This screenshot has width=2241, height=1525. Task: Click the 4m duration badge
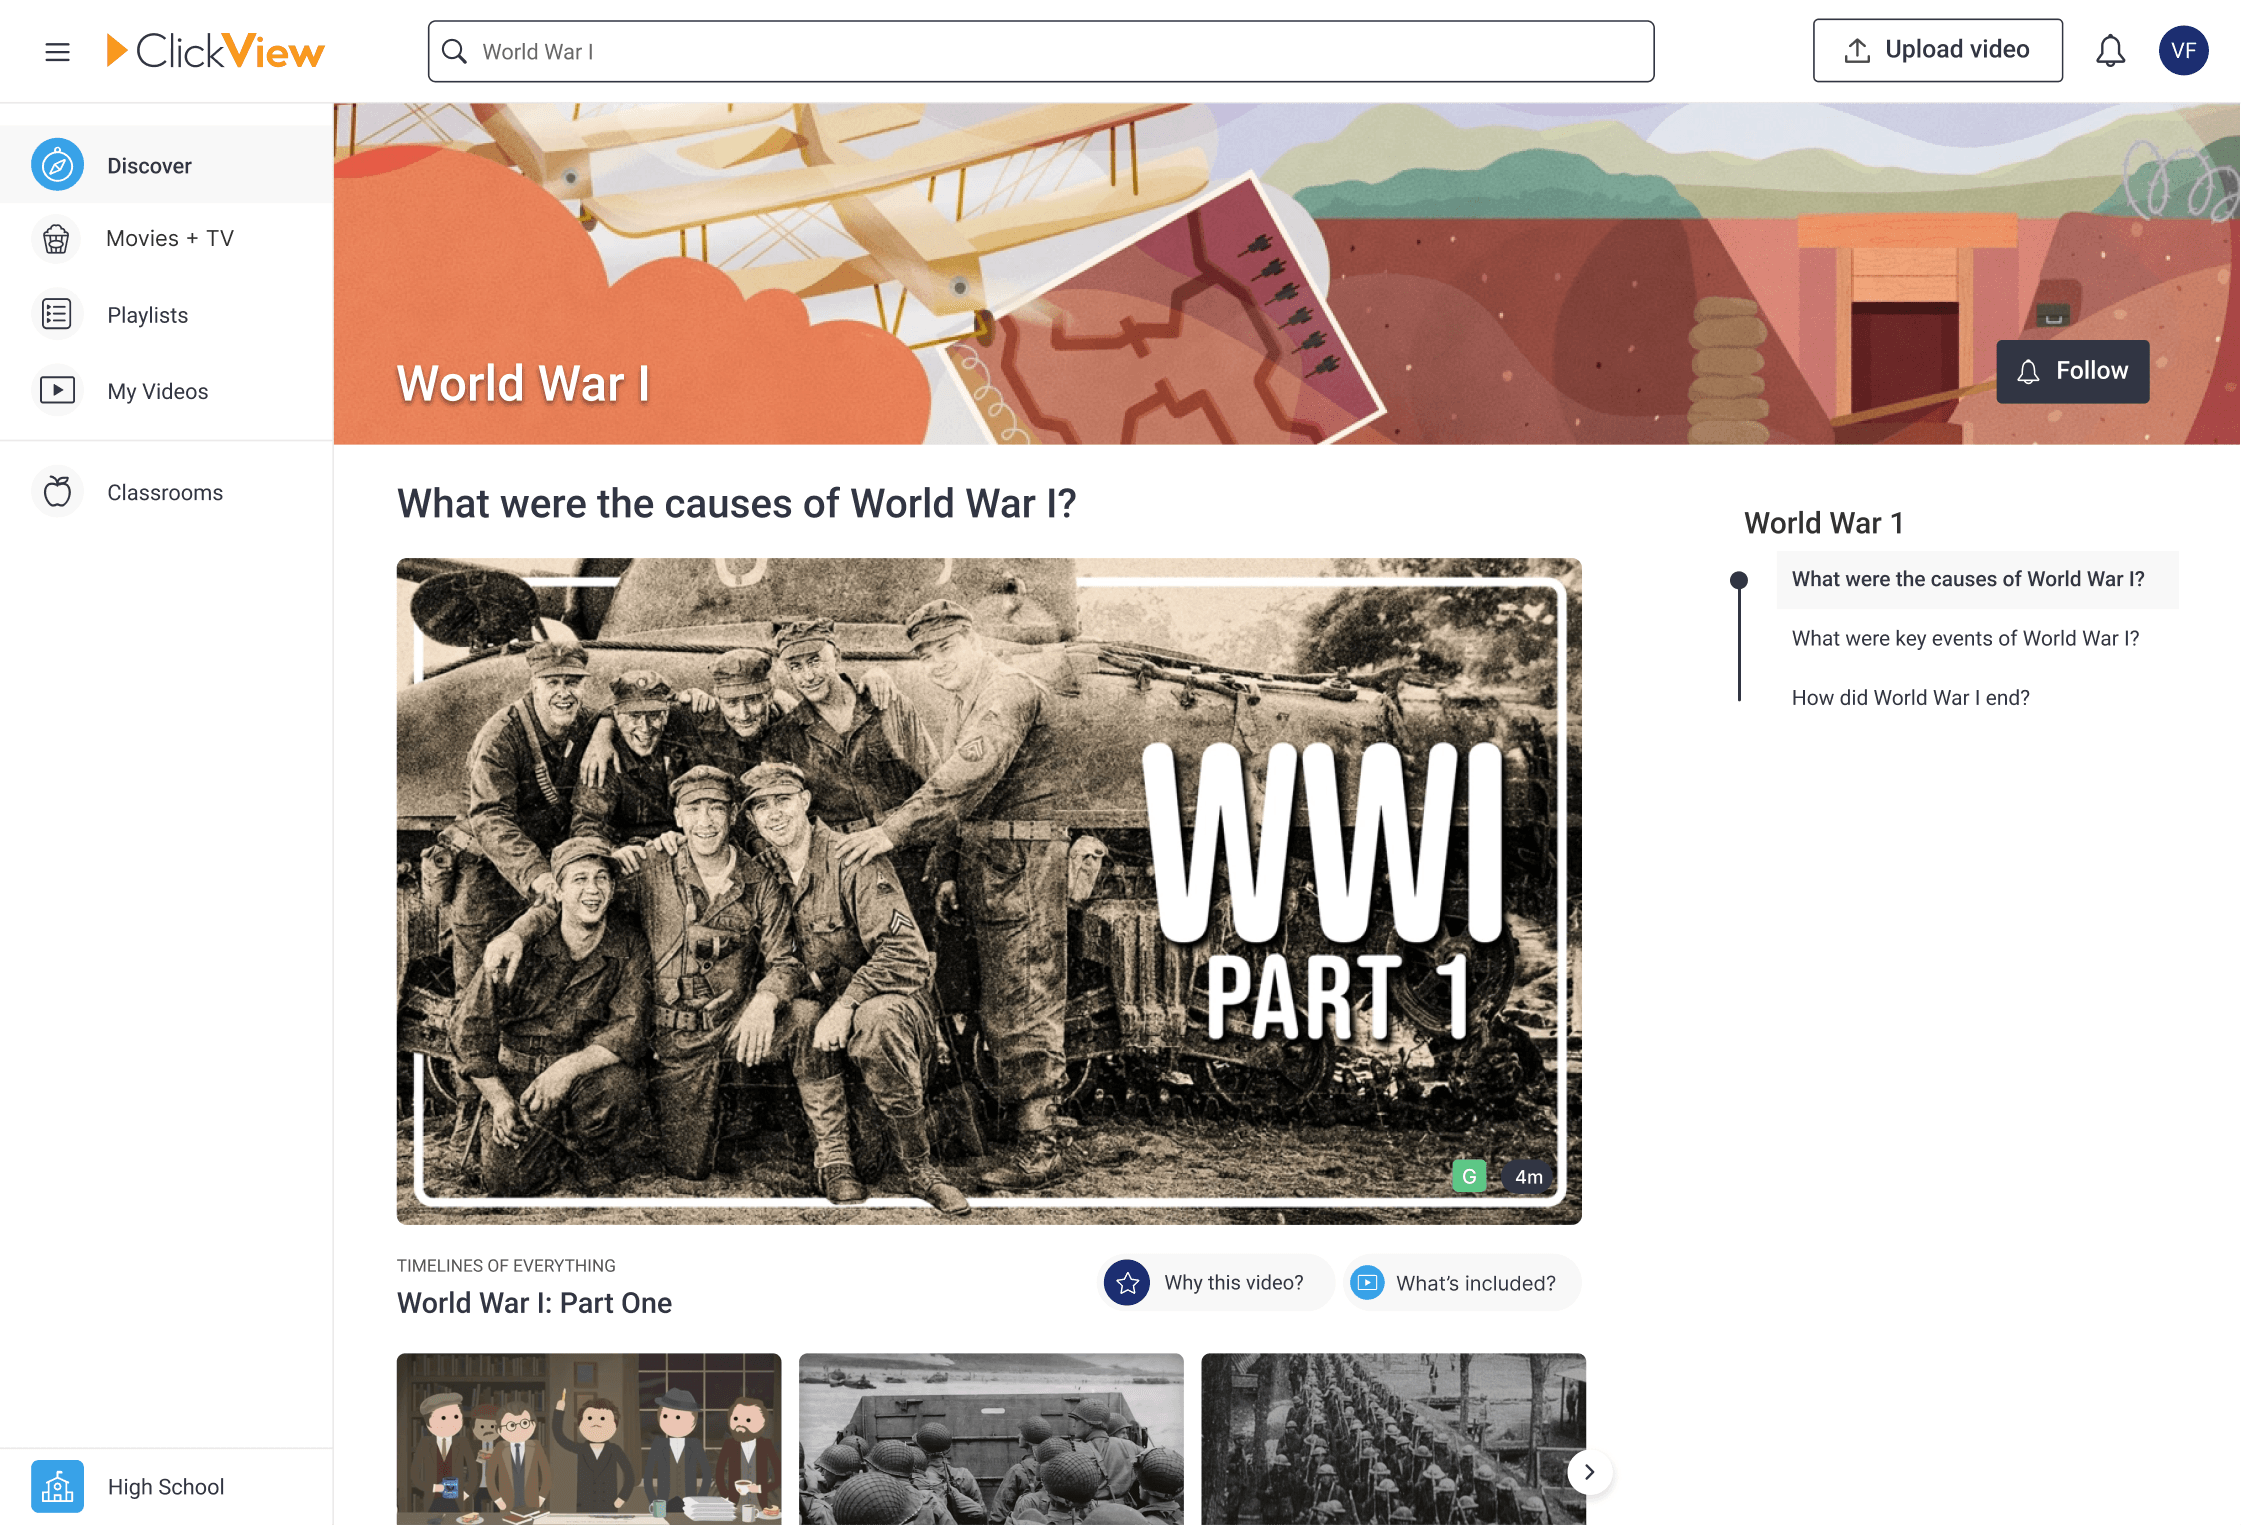(x=1527, y=1176)
